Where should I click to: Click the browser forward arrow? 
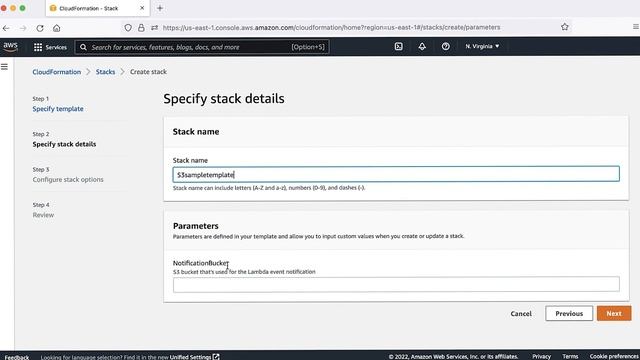[x=23, y=28]
